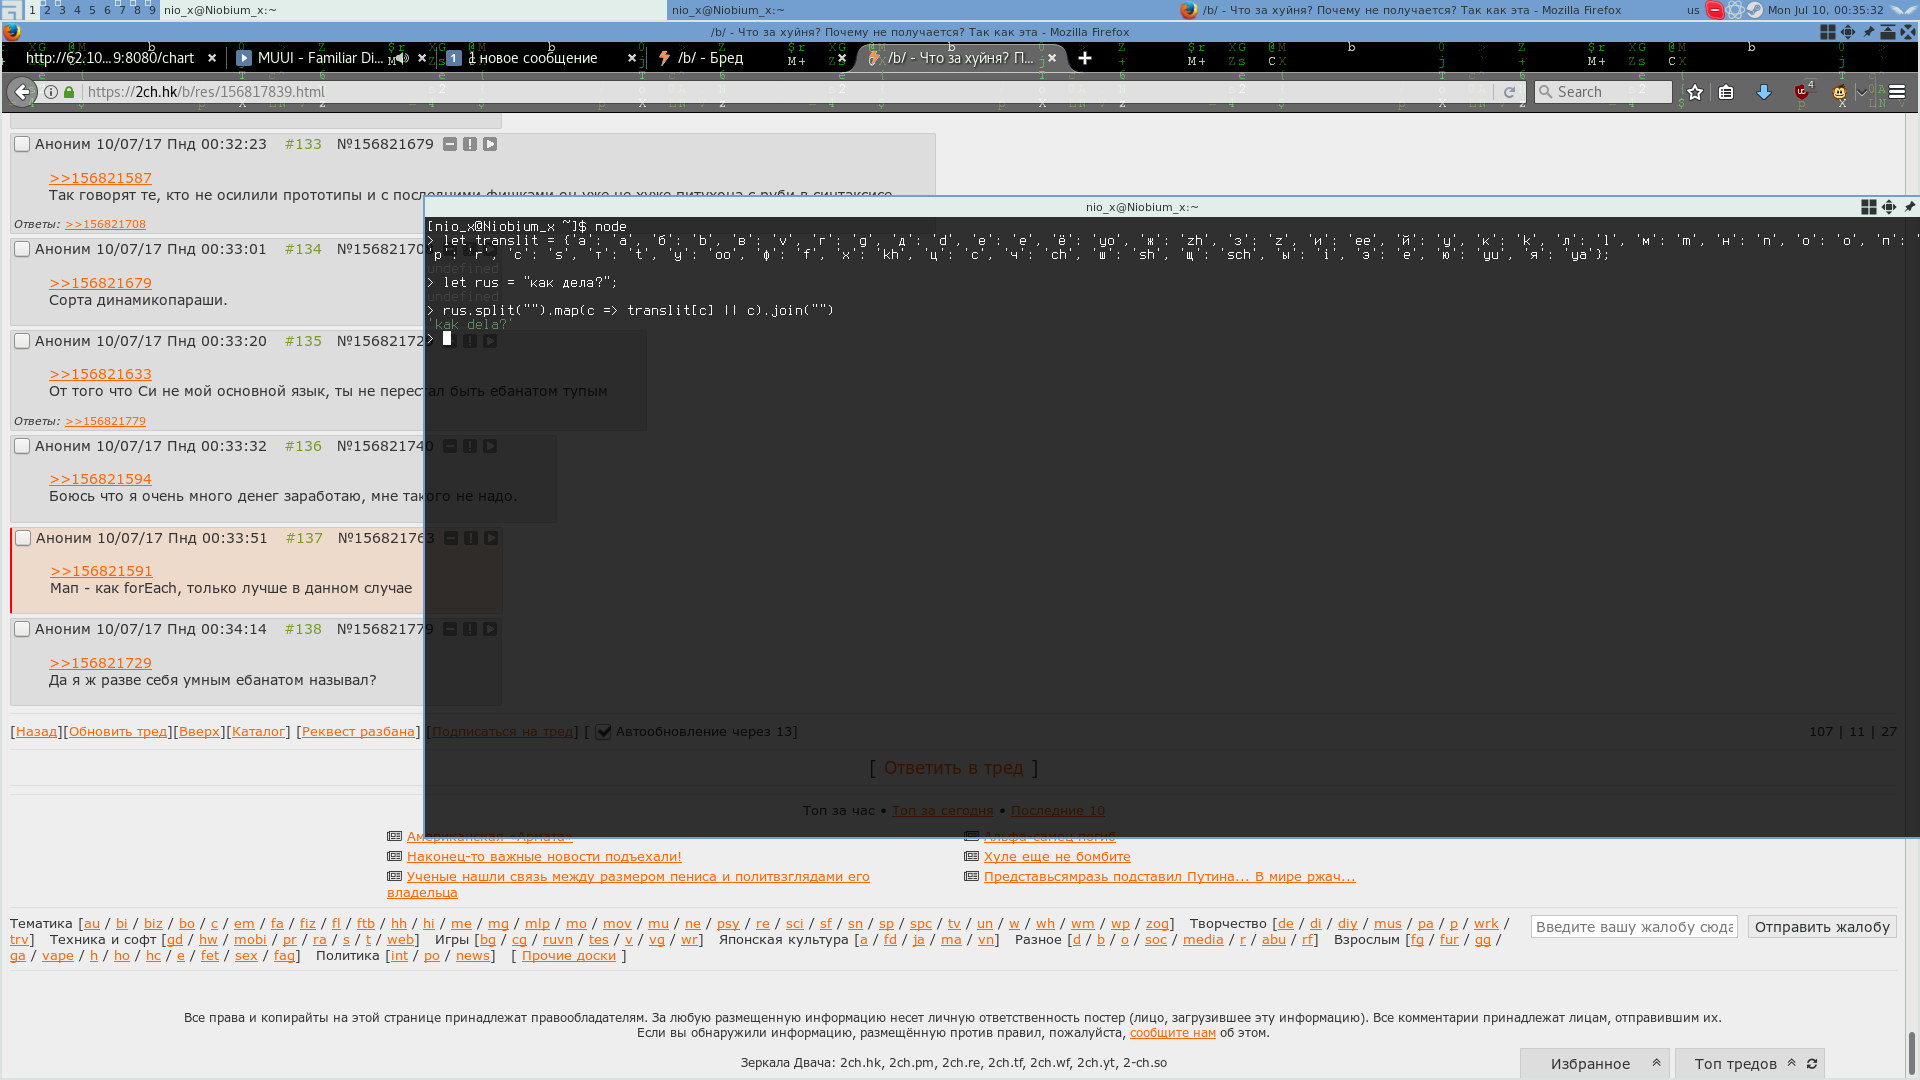Report post #133 with exclamation icon
1920x1080 pixels.
click(470, 144)
